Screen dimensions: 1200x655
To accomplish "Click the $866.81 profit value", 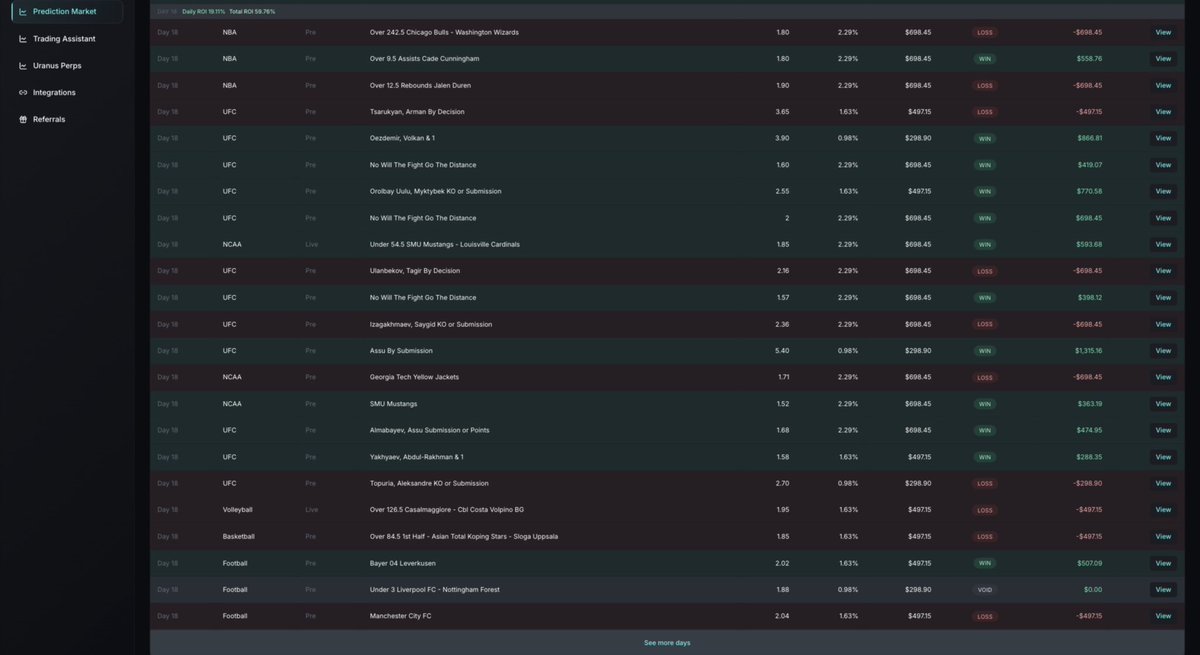I will tap(1091, 138).
